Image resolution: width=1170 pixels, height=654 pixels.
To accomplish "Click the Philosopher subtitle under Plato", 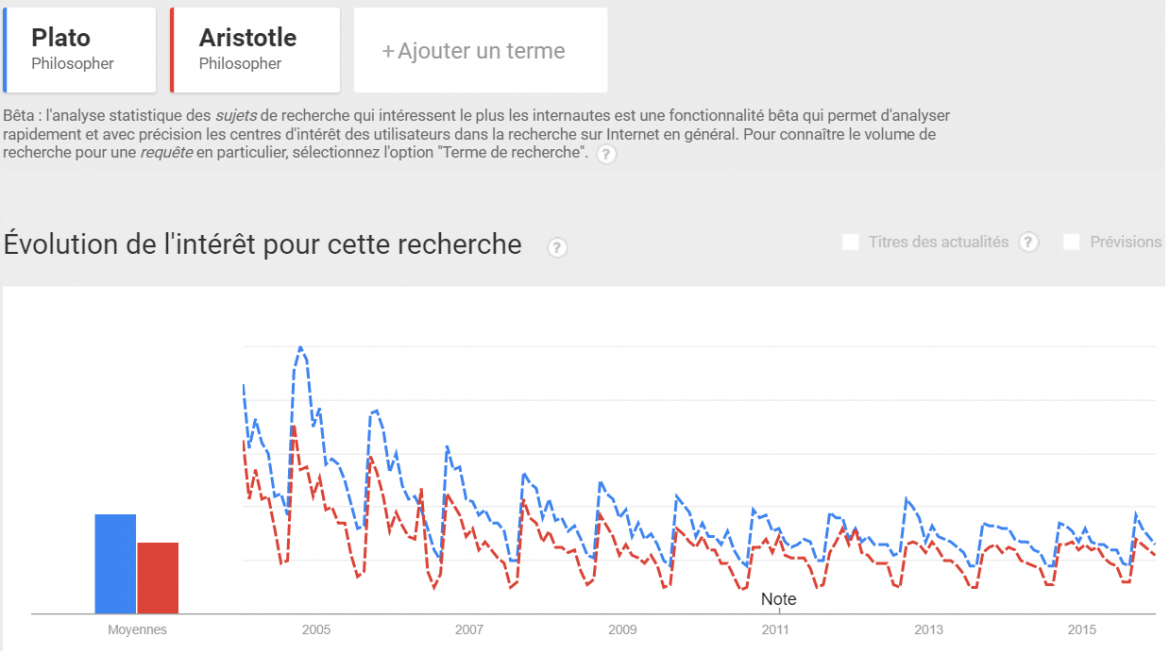I will click(x=72, y=64).
